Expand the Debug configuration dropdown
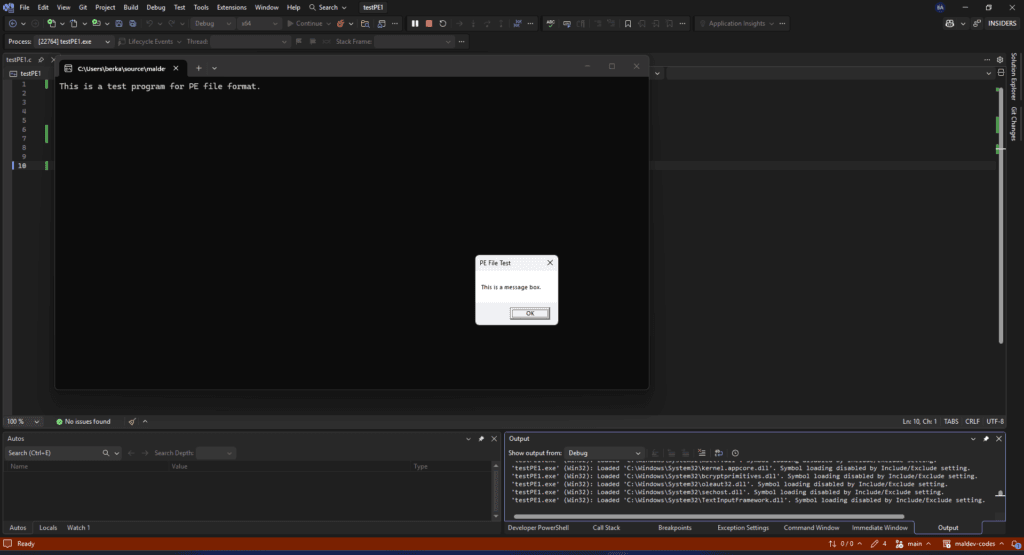The height and width of the screenshot is (555, 1024). [211, 23]
